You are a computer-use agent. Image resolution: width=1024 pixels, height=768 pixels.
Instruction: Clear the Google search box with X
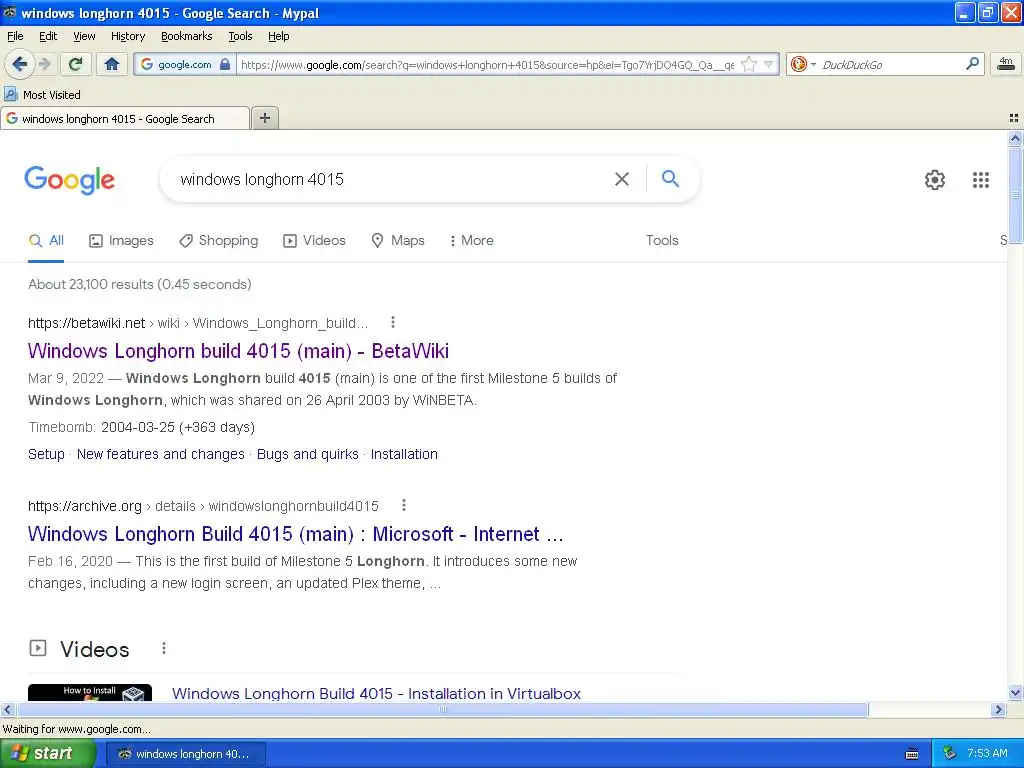(x=622, y=179)
